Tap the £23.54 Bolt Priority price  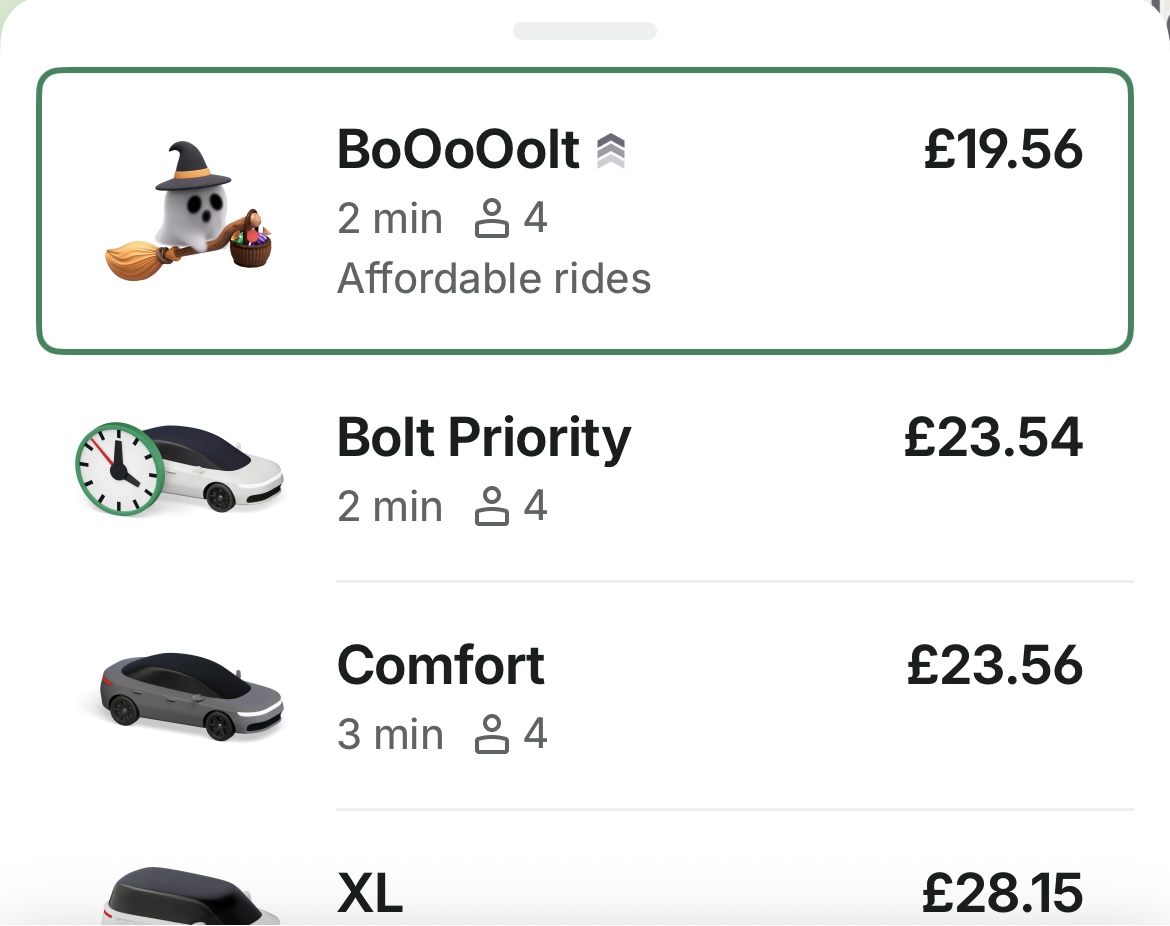tap(993, 438)
